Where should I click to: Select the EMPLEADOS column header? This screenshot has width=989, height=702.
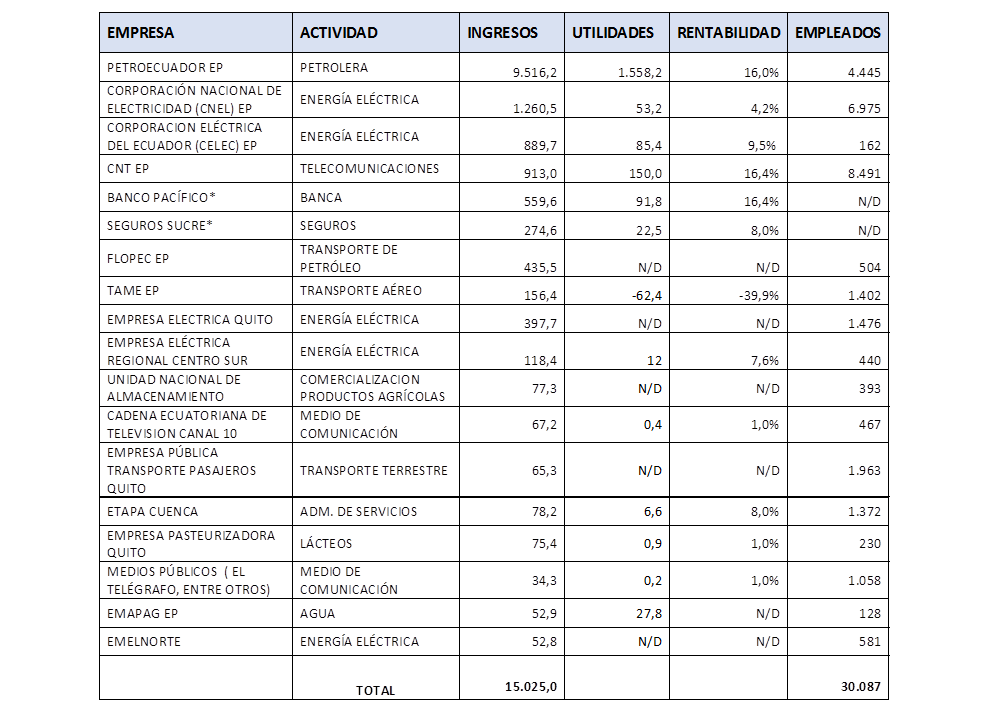[838, 33]
